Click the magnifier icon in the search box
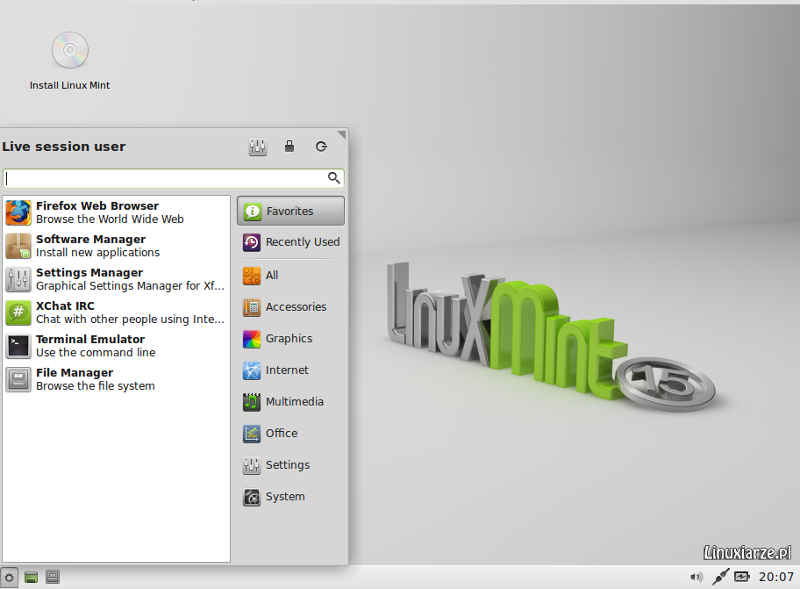 [334, 178]
